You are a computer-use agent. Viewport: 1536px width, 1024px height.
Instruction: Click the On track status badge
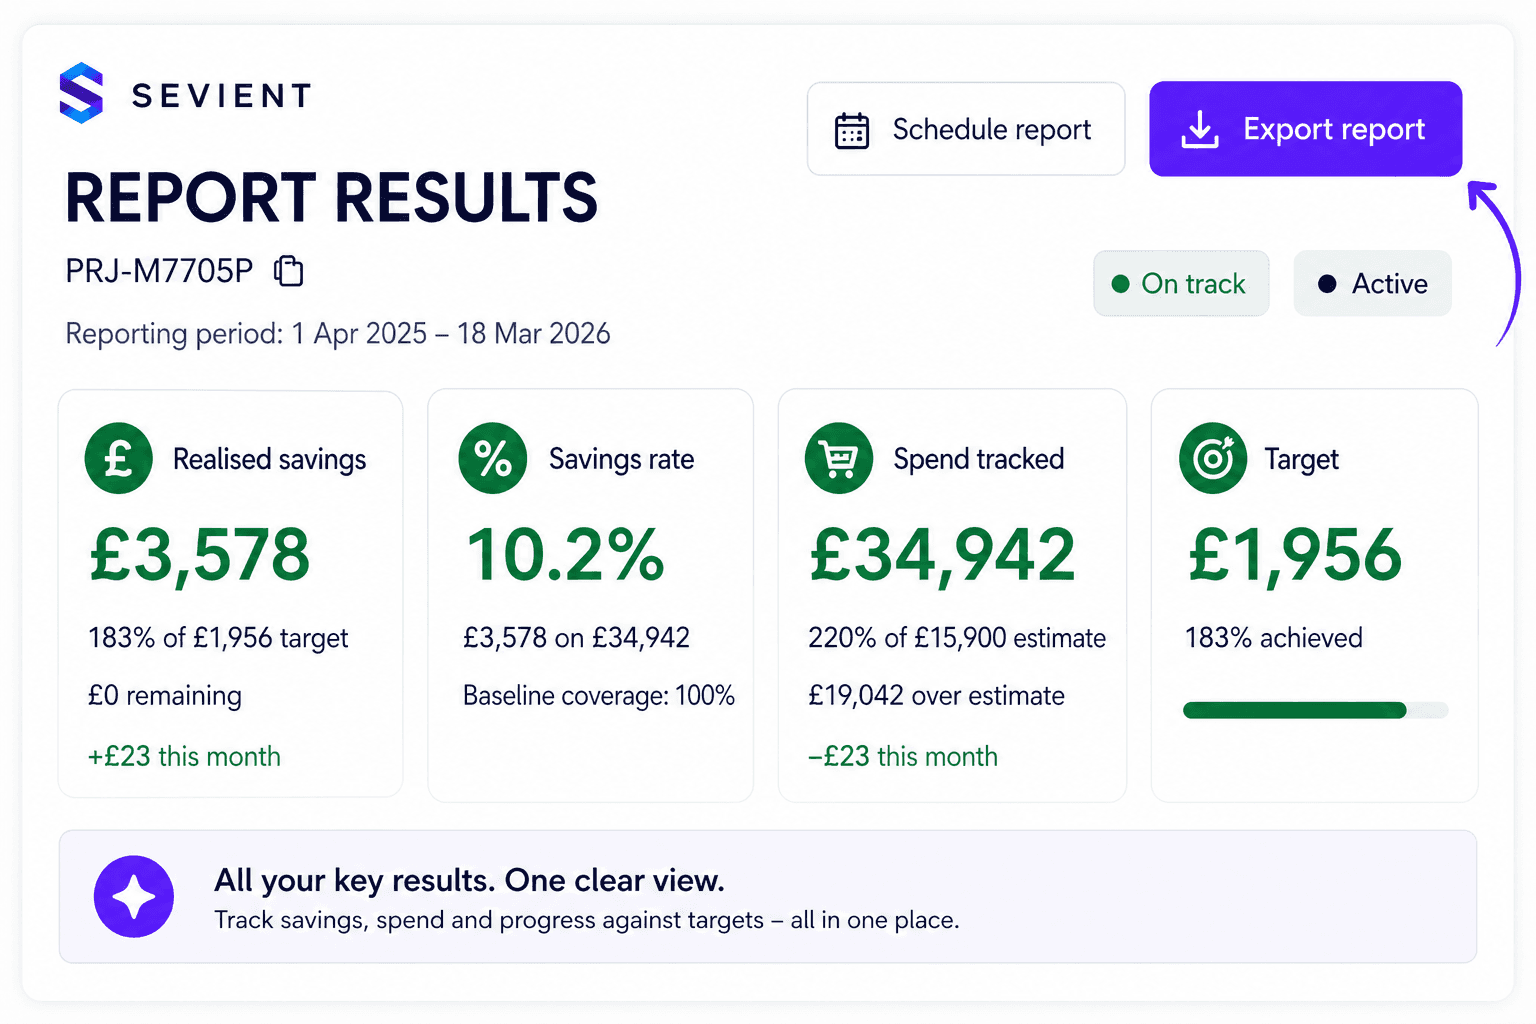1181,284
